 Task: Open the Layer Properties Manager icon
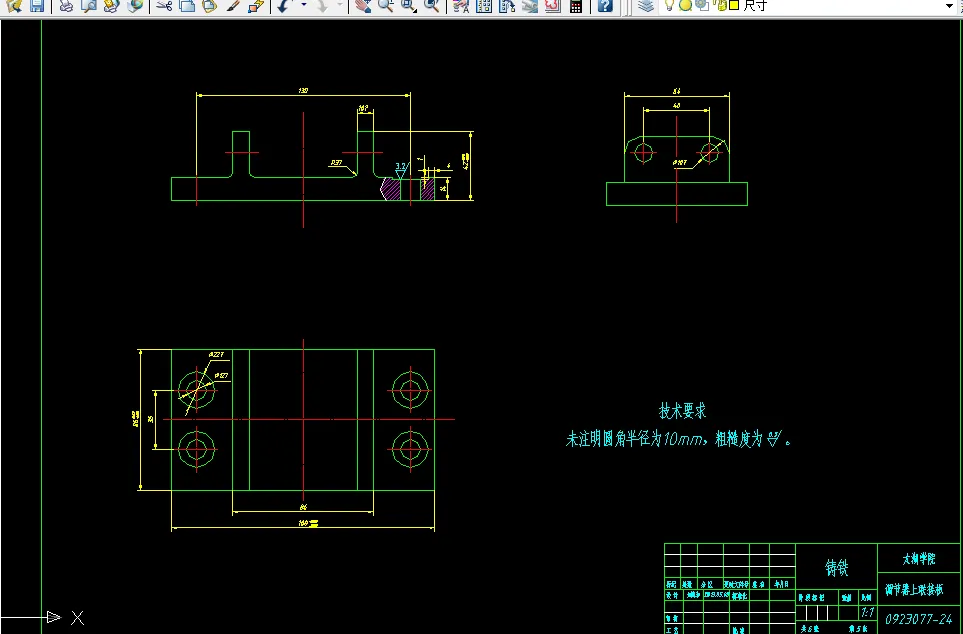pos(645,6)
